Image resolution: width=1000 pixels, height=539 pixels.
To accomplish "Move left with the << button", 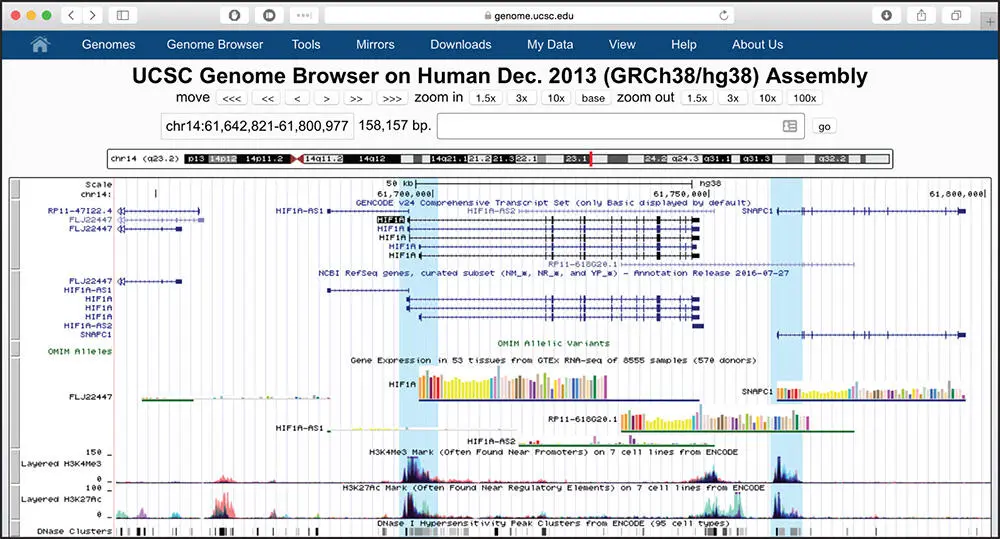I will tap(267, 98).
